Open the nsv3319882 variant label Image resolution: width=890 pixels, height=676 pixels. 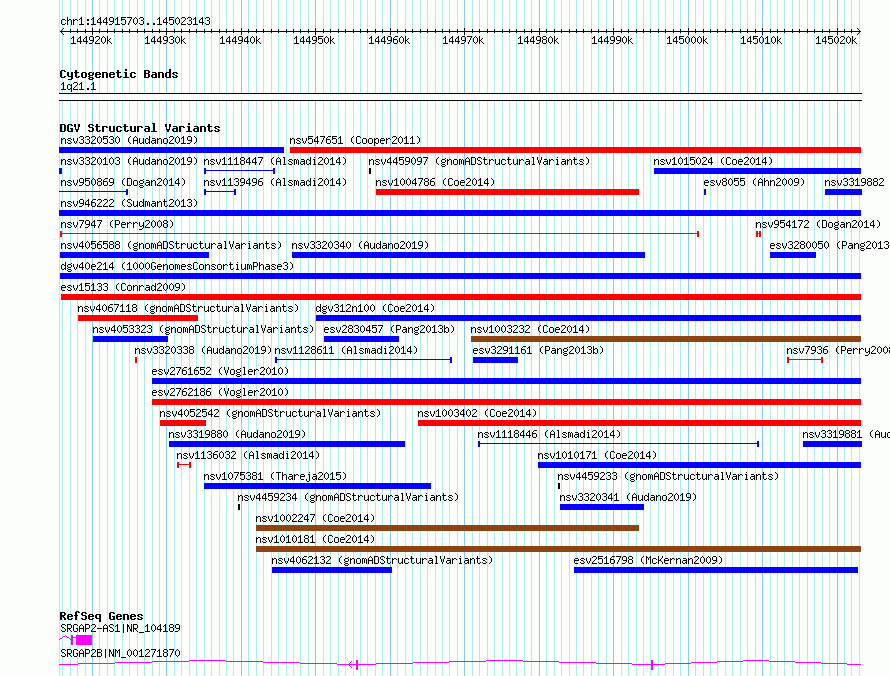(x=854, y=182)
